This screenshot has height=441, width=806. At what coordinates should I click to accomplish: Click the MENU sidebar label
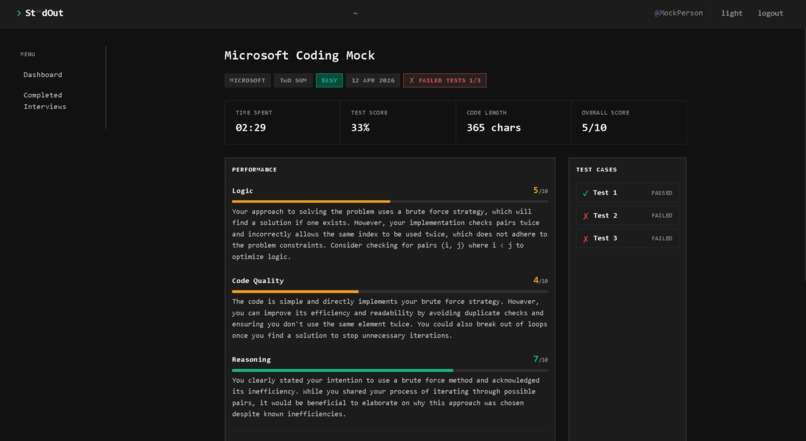coord(28,54)
